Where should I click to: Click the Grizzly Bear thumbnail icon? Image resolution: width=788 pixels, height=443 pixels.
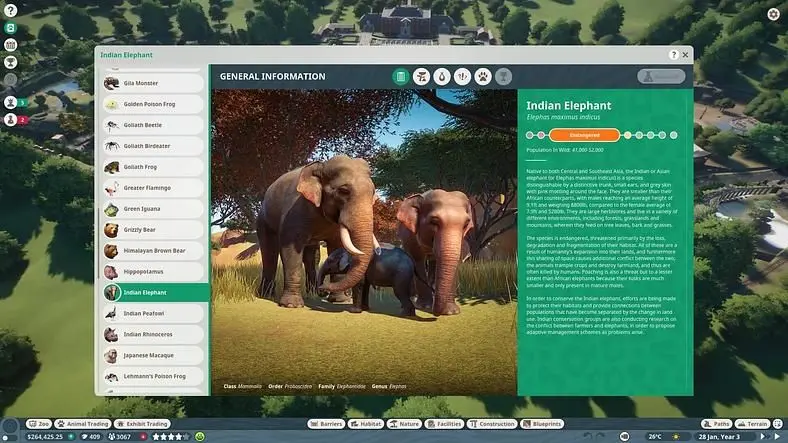111,230
